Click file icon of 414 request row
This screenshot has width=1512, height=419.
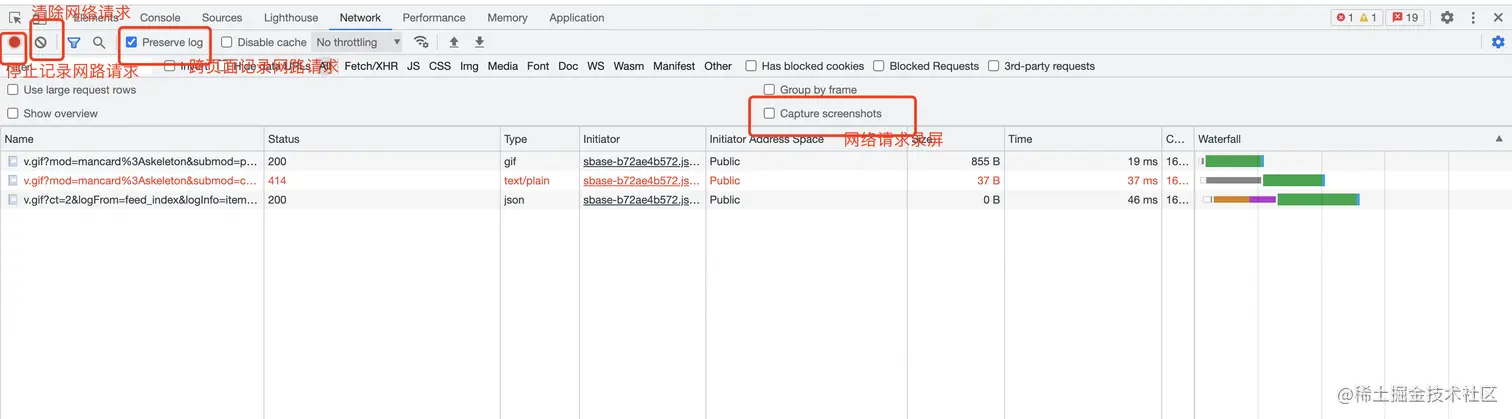point(13,181)
